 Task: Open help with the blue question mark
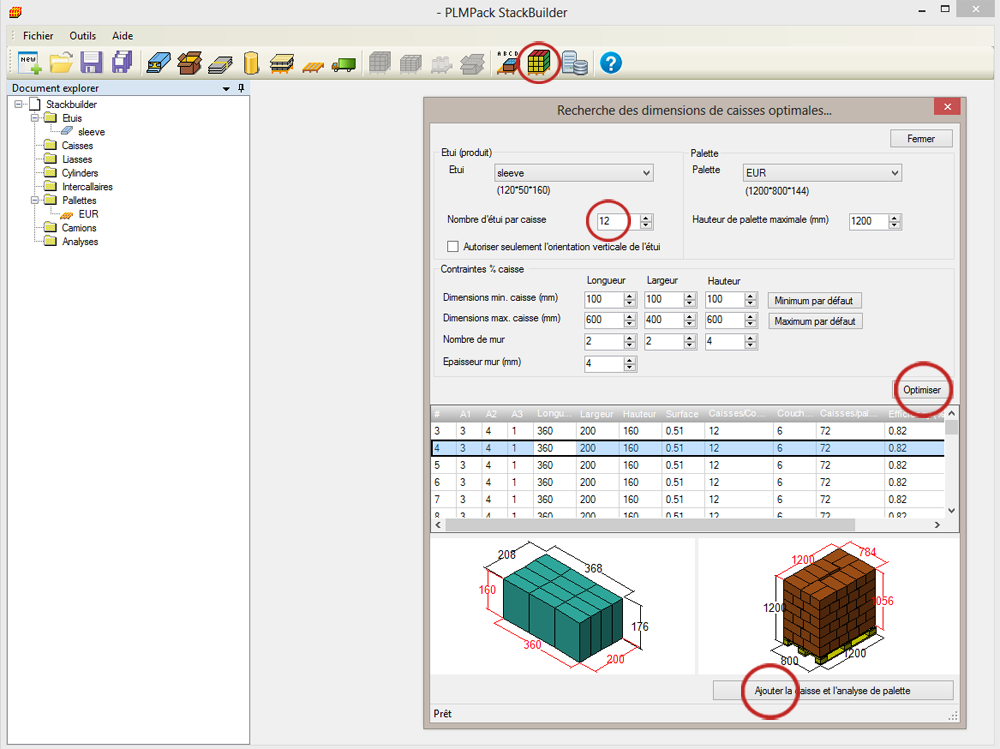(x=610, y=63)
